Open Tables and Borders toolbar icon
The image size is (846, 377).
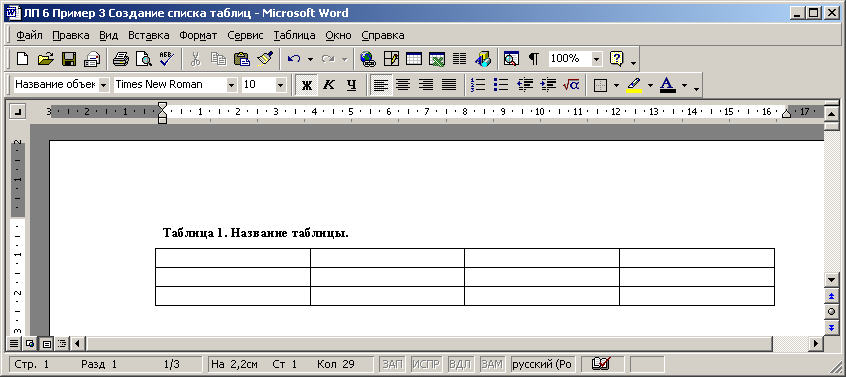point(391,58)
